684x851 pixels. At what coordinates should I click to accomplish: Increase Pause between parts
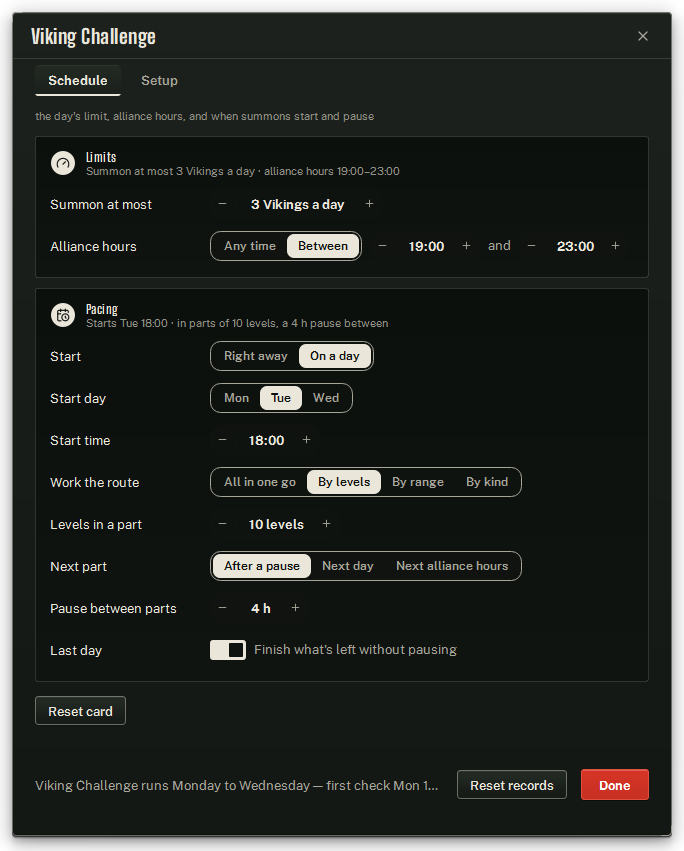[296, 608]
